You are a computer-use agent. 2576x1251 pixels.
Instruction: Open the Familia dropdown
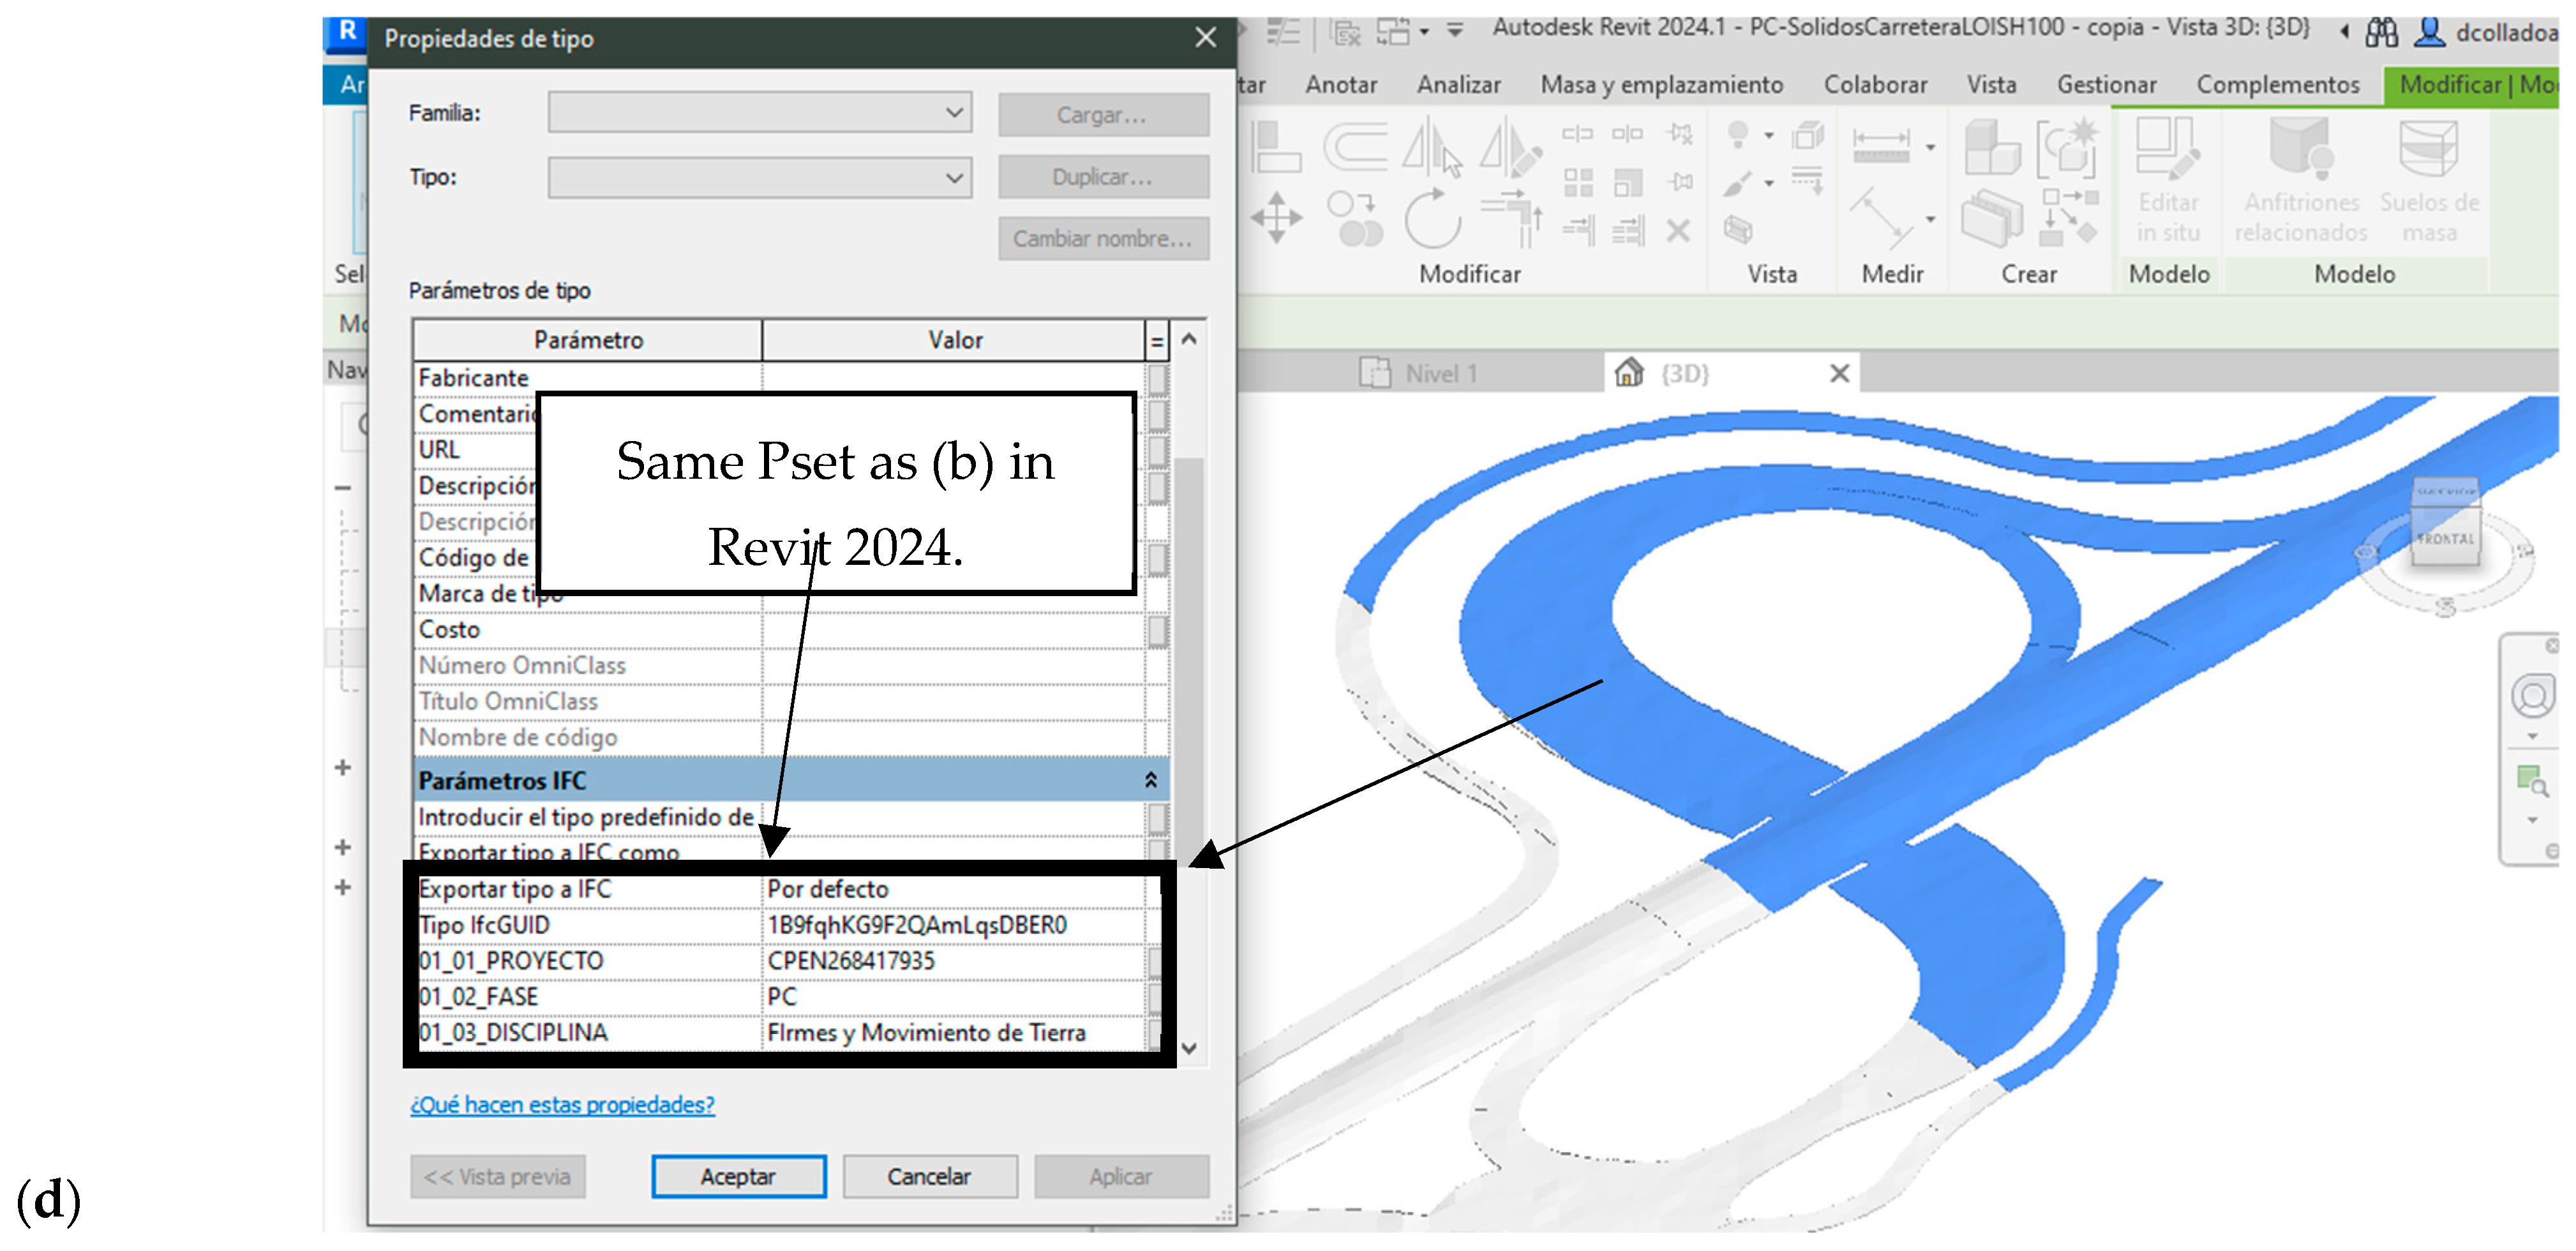click(x=954, y=113)
